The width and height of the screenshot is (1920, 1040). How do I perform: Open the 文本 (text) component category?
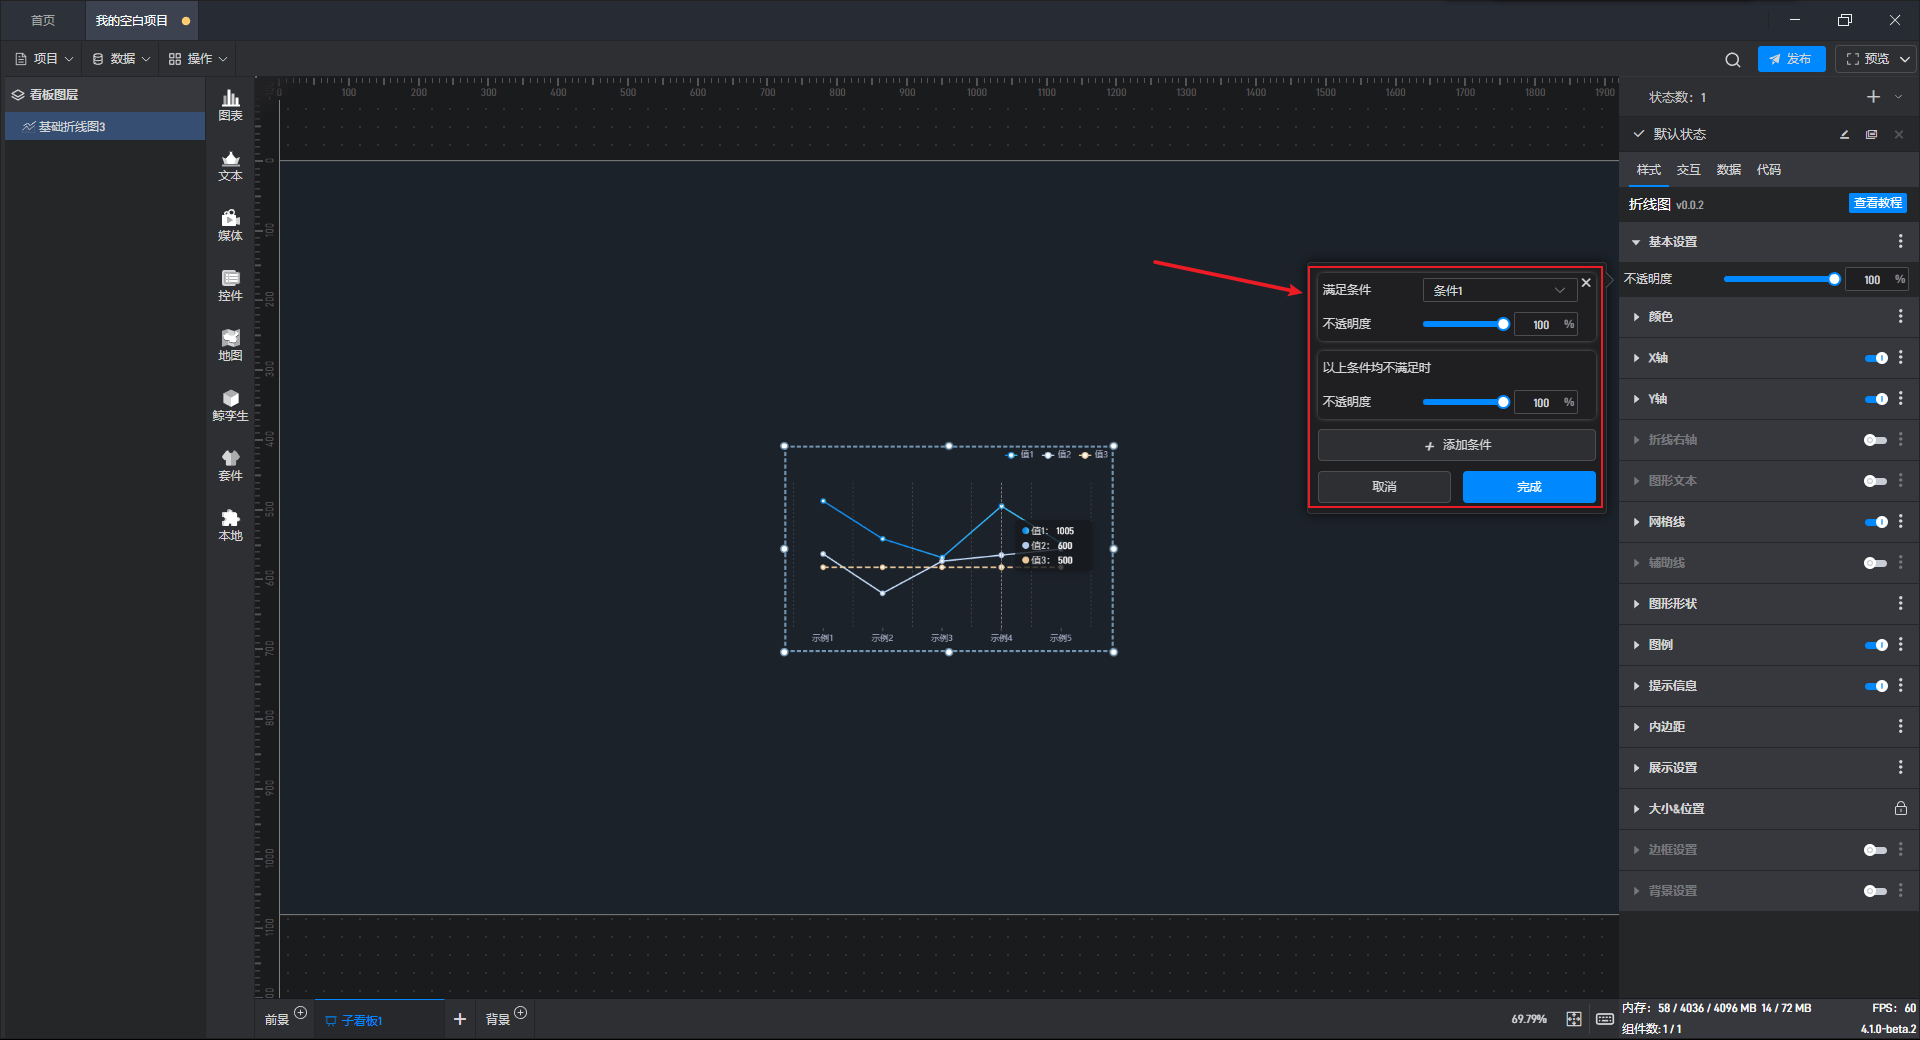[230, 165]
